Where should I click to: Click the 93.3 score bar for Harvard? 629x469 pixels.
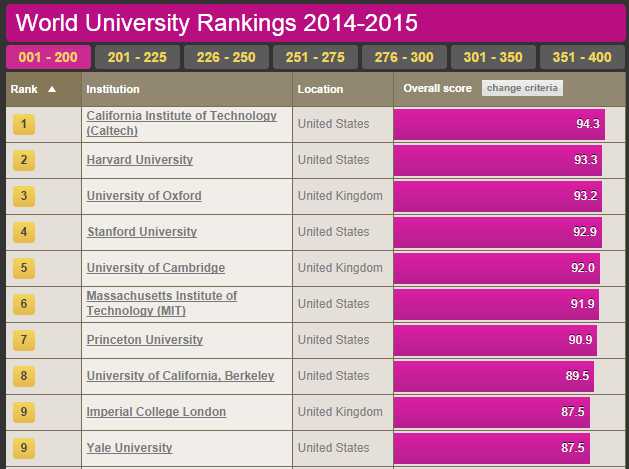[498, 160]
